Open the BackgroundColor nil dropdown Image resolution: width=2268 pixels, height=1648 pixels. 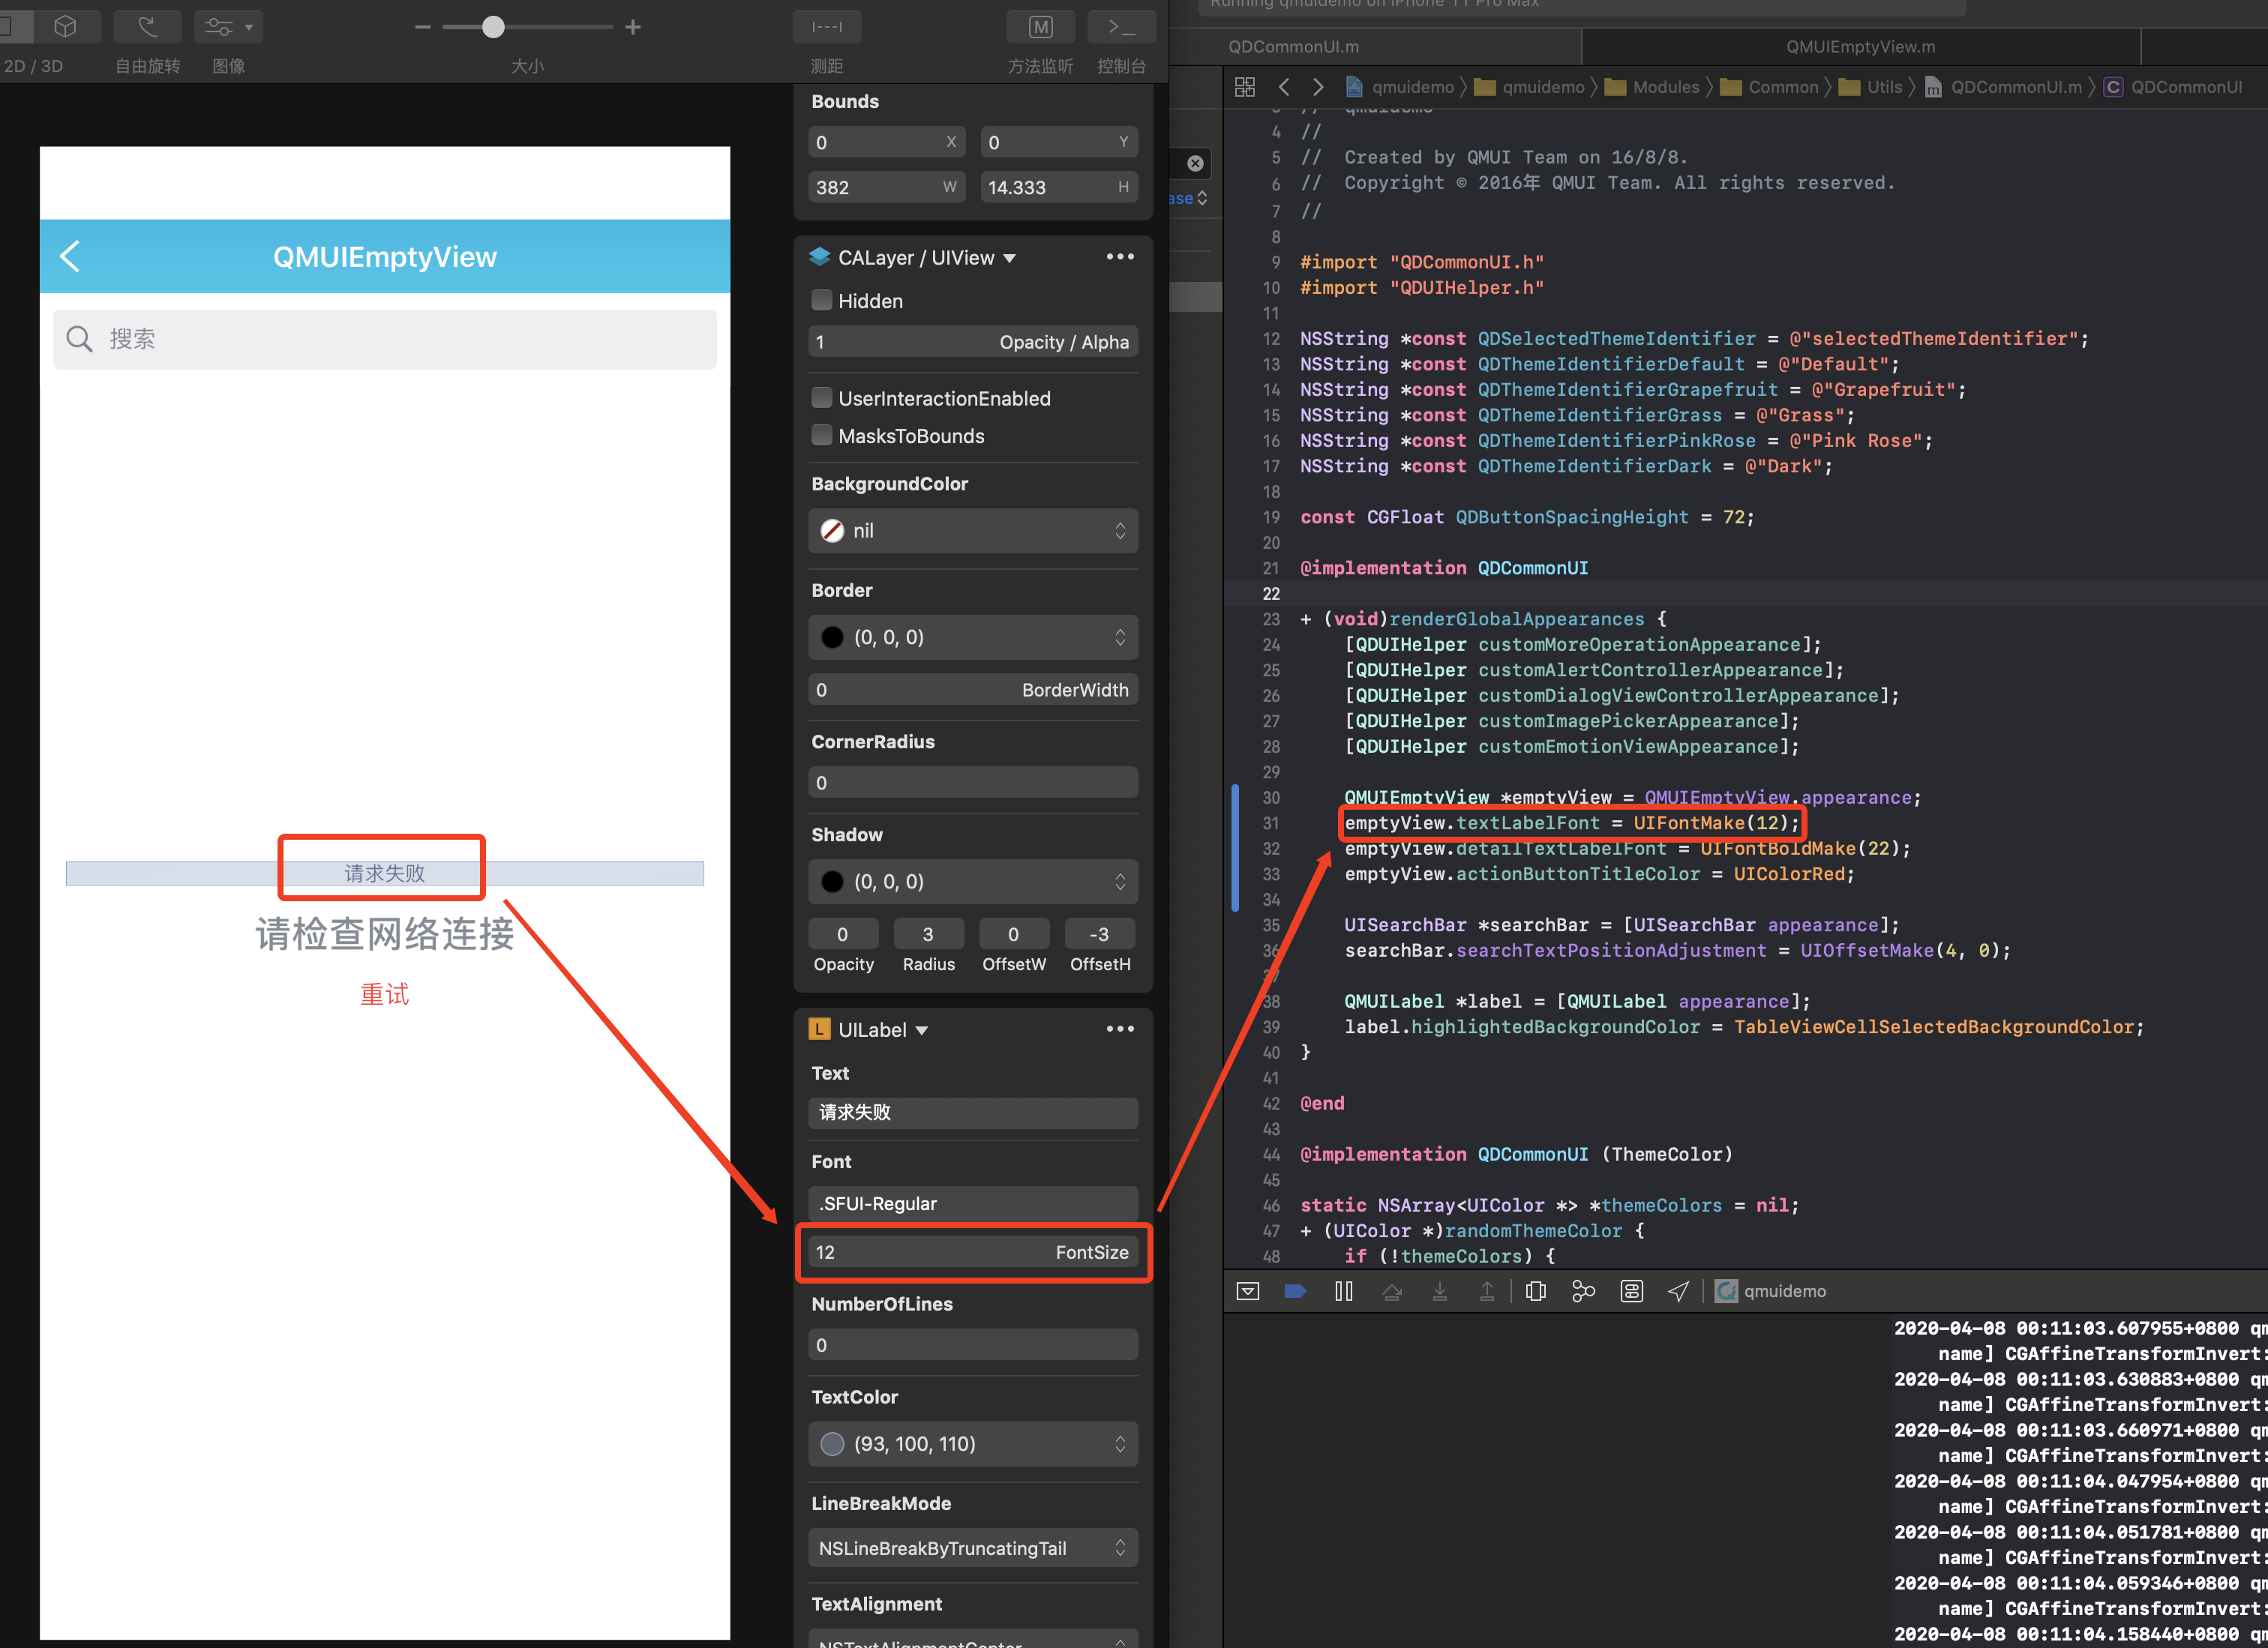tap(972, 531)
